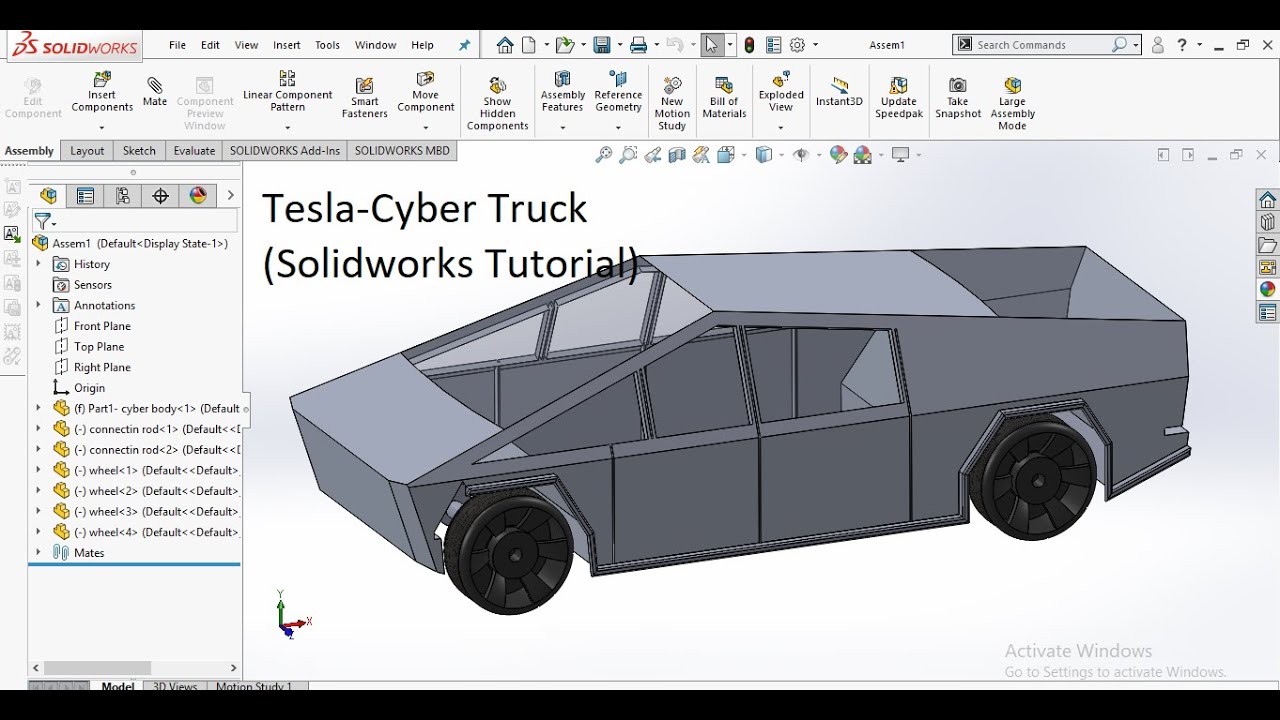Expand Linear Component Pattern dropdown arrow
Screen dimensions: 1280x720
pyautogui.click(x=287, y=128)
